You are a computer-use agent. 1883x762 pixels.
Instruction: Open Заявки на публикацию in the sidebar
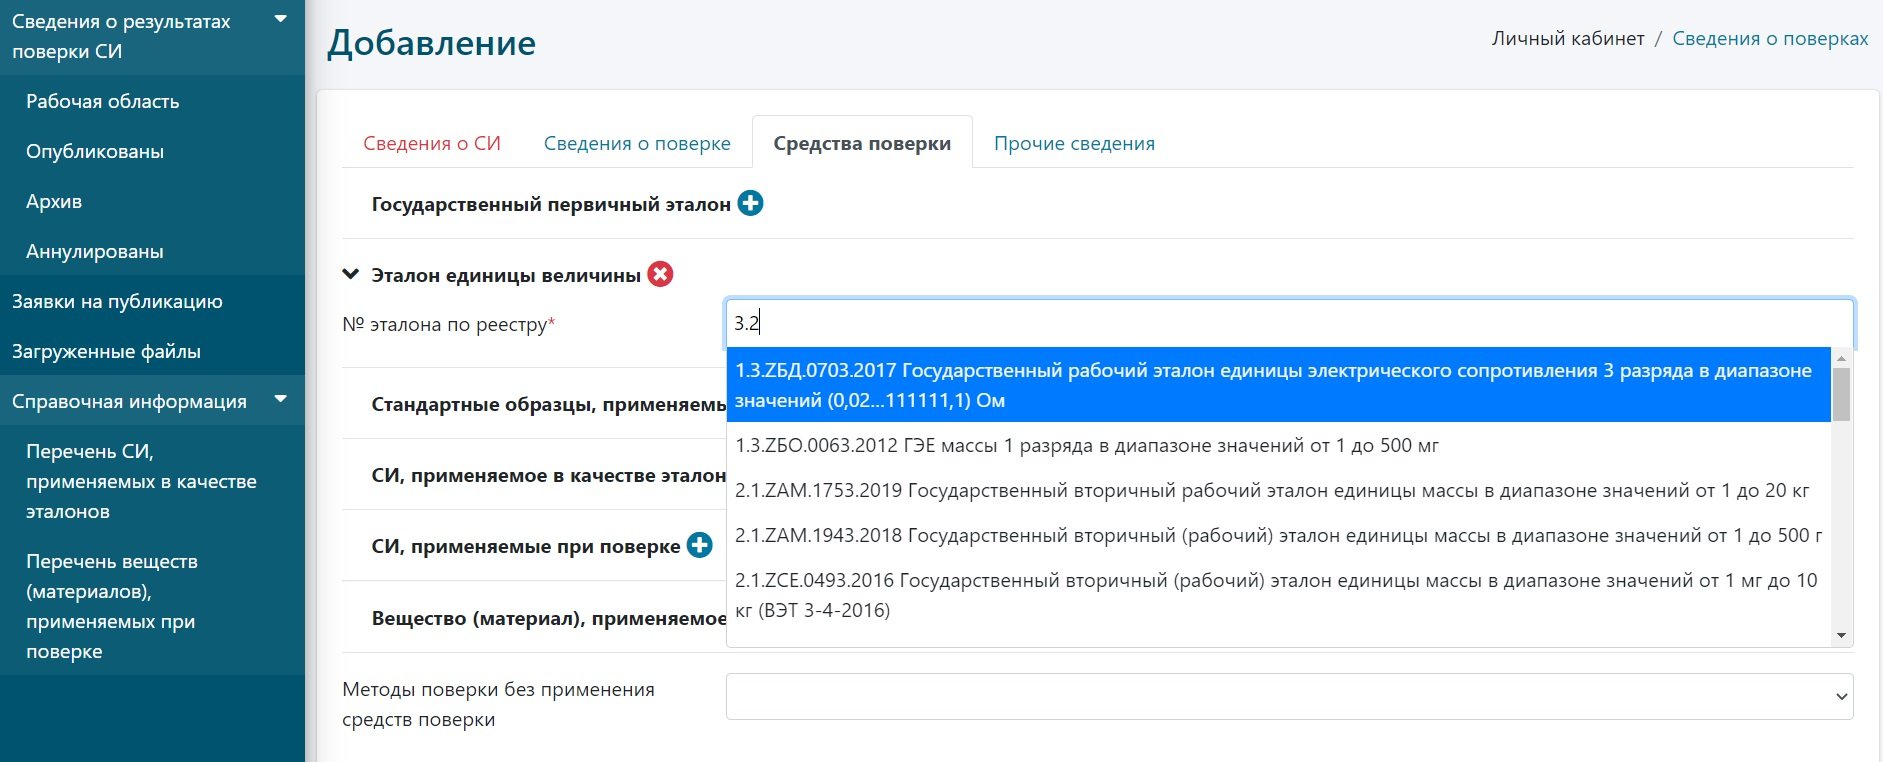(117, 301)
